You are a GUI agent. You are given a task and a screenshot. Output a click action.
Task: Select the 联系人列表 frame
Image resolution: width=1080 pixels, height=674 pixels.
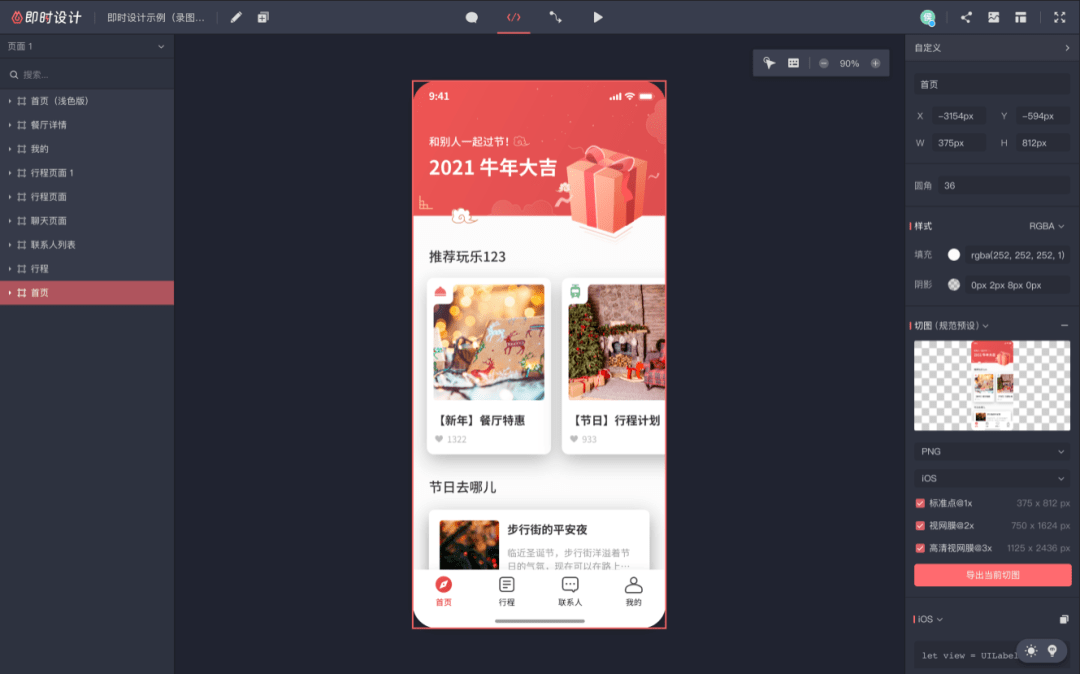click(x=87, y=244)
